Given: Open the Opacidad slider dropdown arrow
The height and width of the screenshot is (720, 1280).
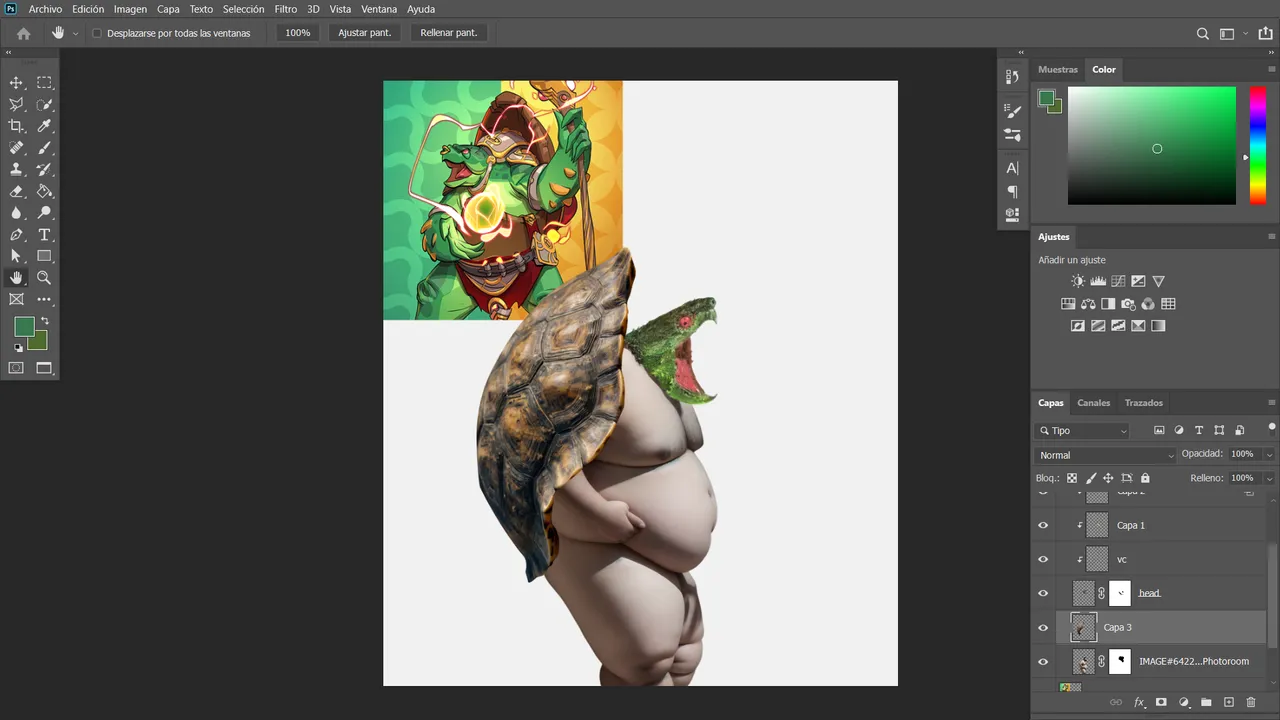Looking at the screenshot, I should pos(1269,454).
